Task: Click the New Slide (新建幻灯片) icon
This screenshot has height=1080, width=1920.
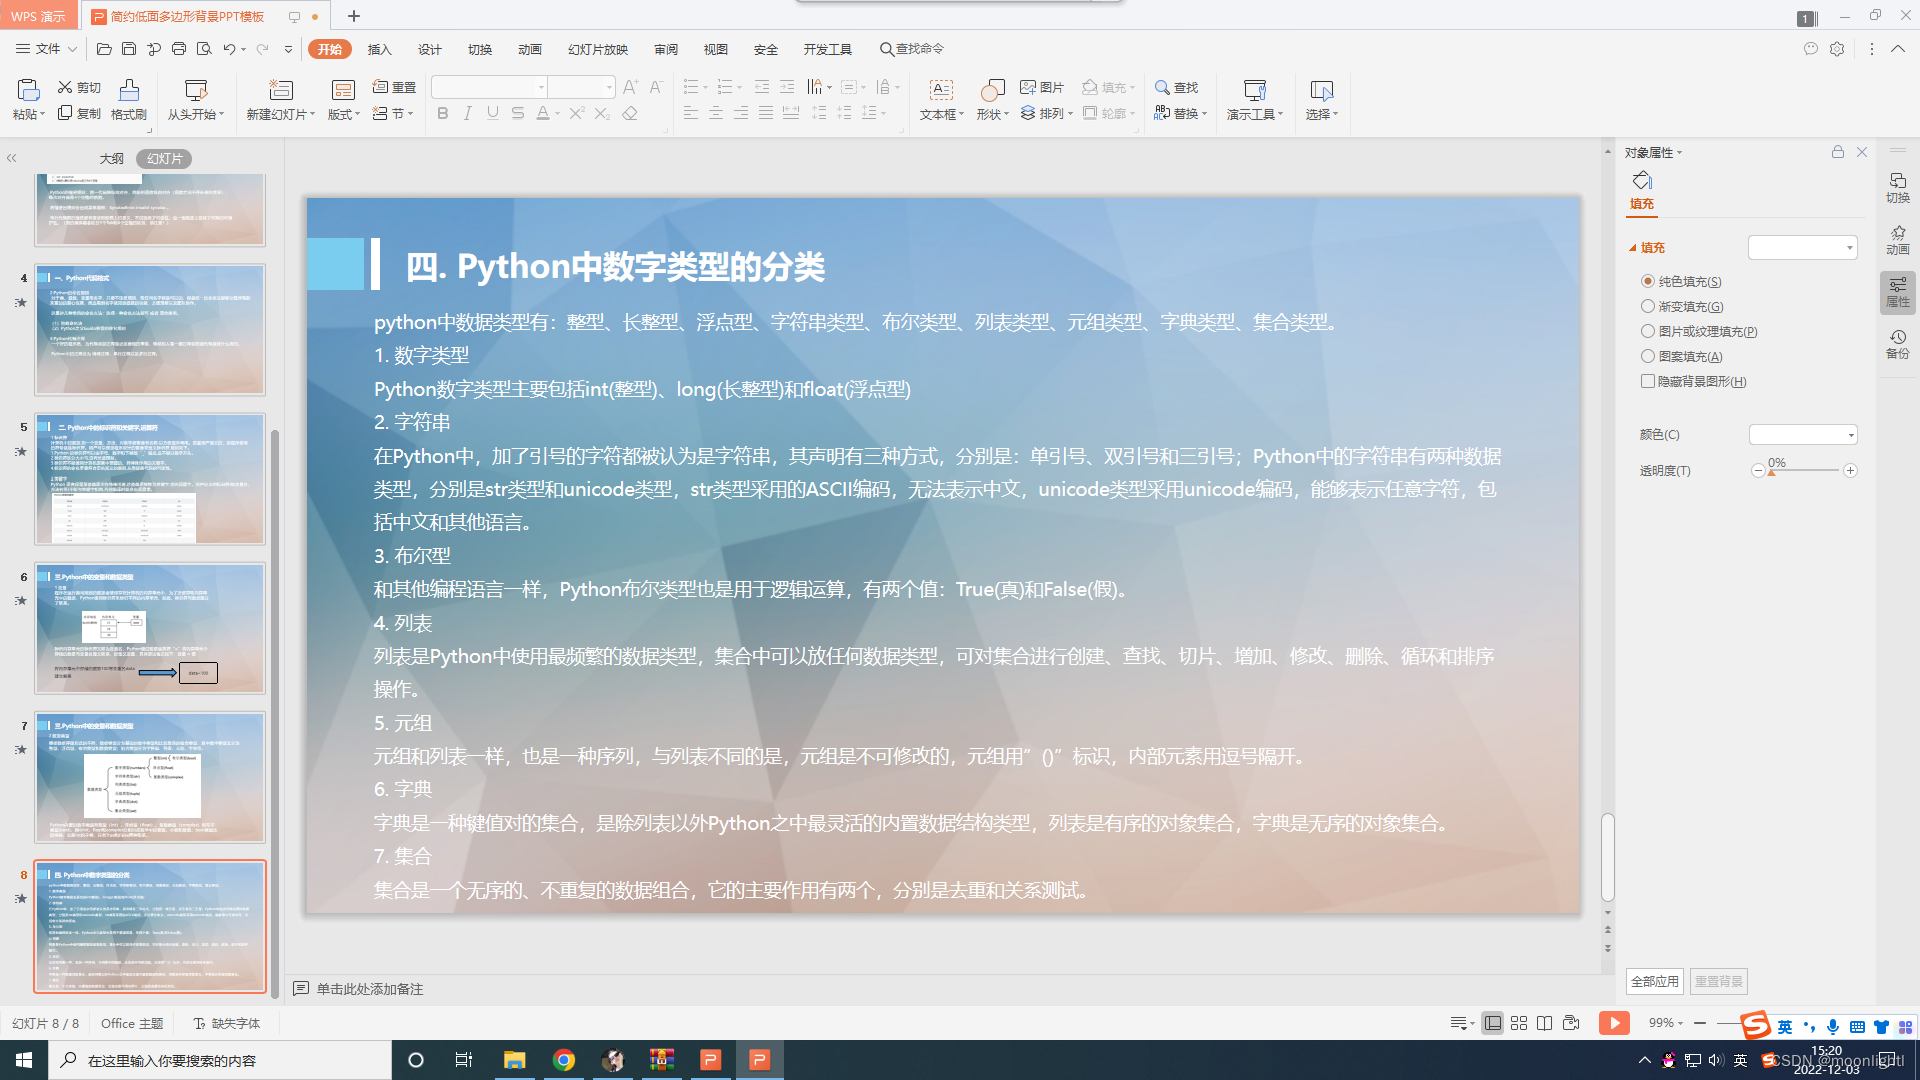Action: point(281,91)
